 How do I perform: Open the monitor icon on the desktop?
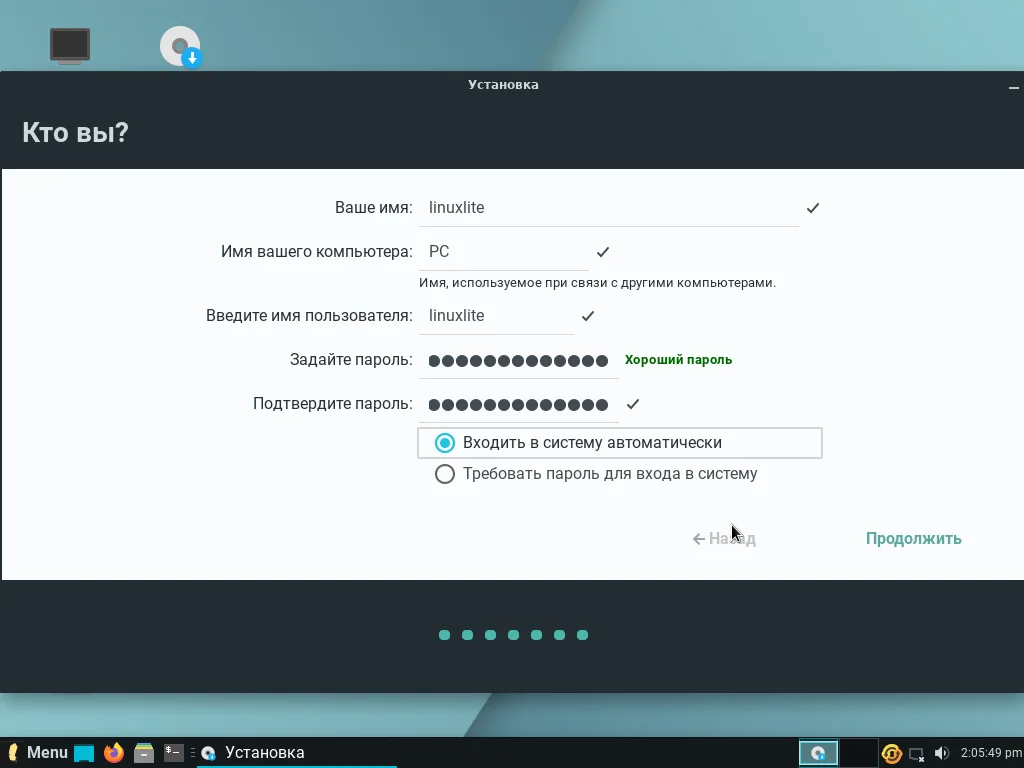(69, 45)
